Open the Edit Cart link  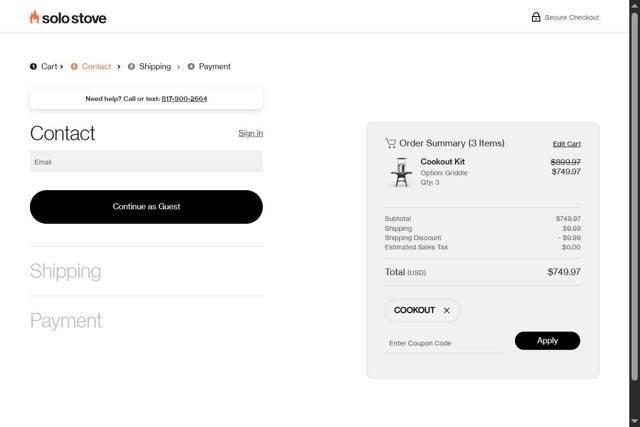[566, 144]
